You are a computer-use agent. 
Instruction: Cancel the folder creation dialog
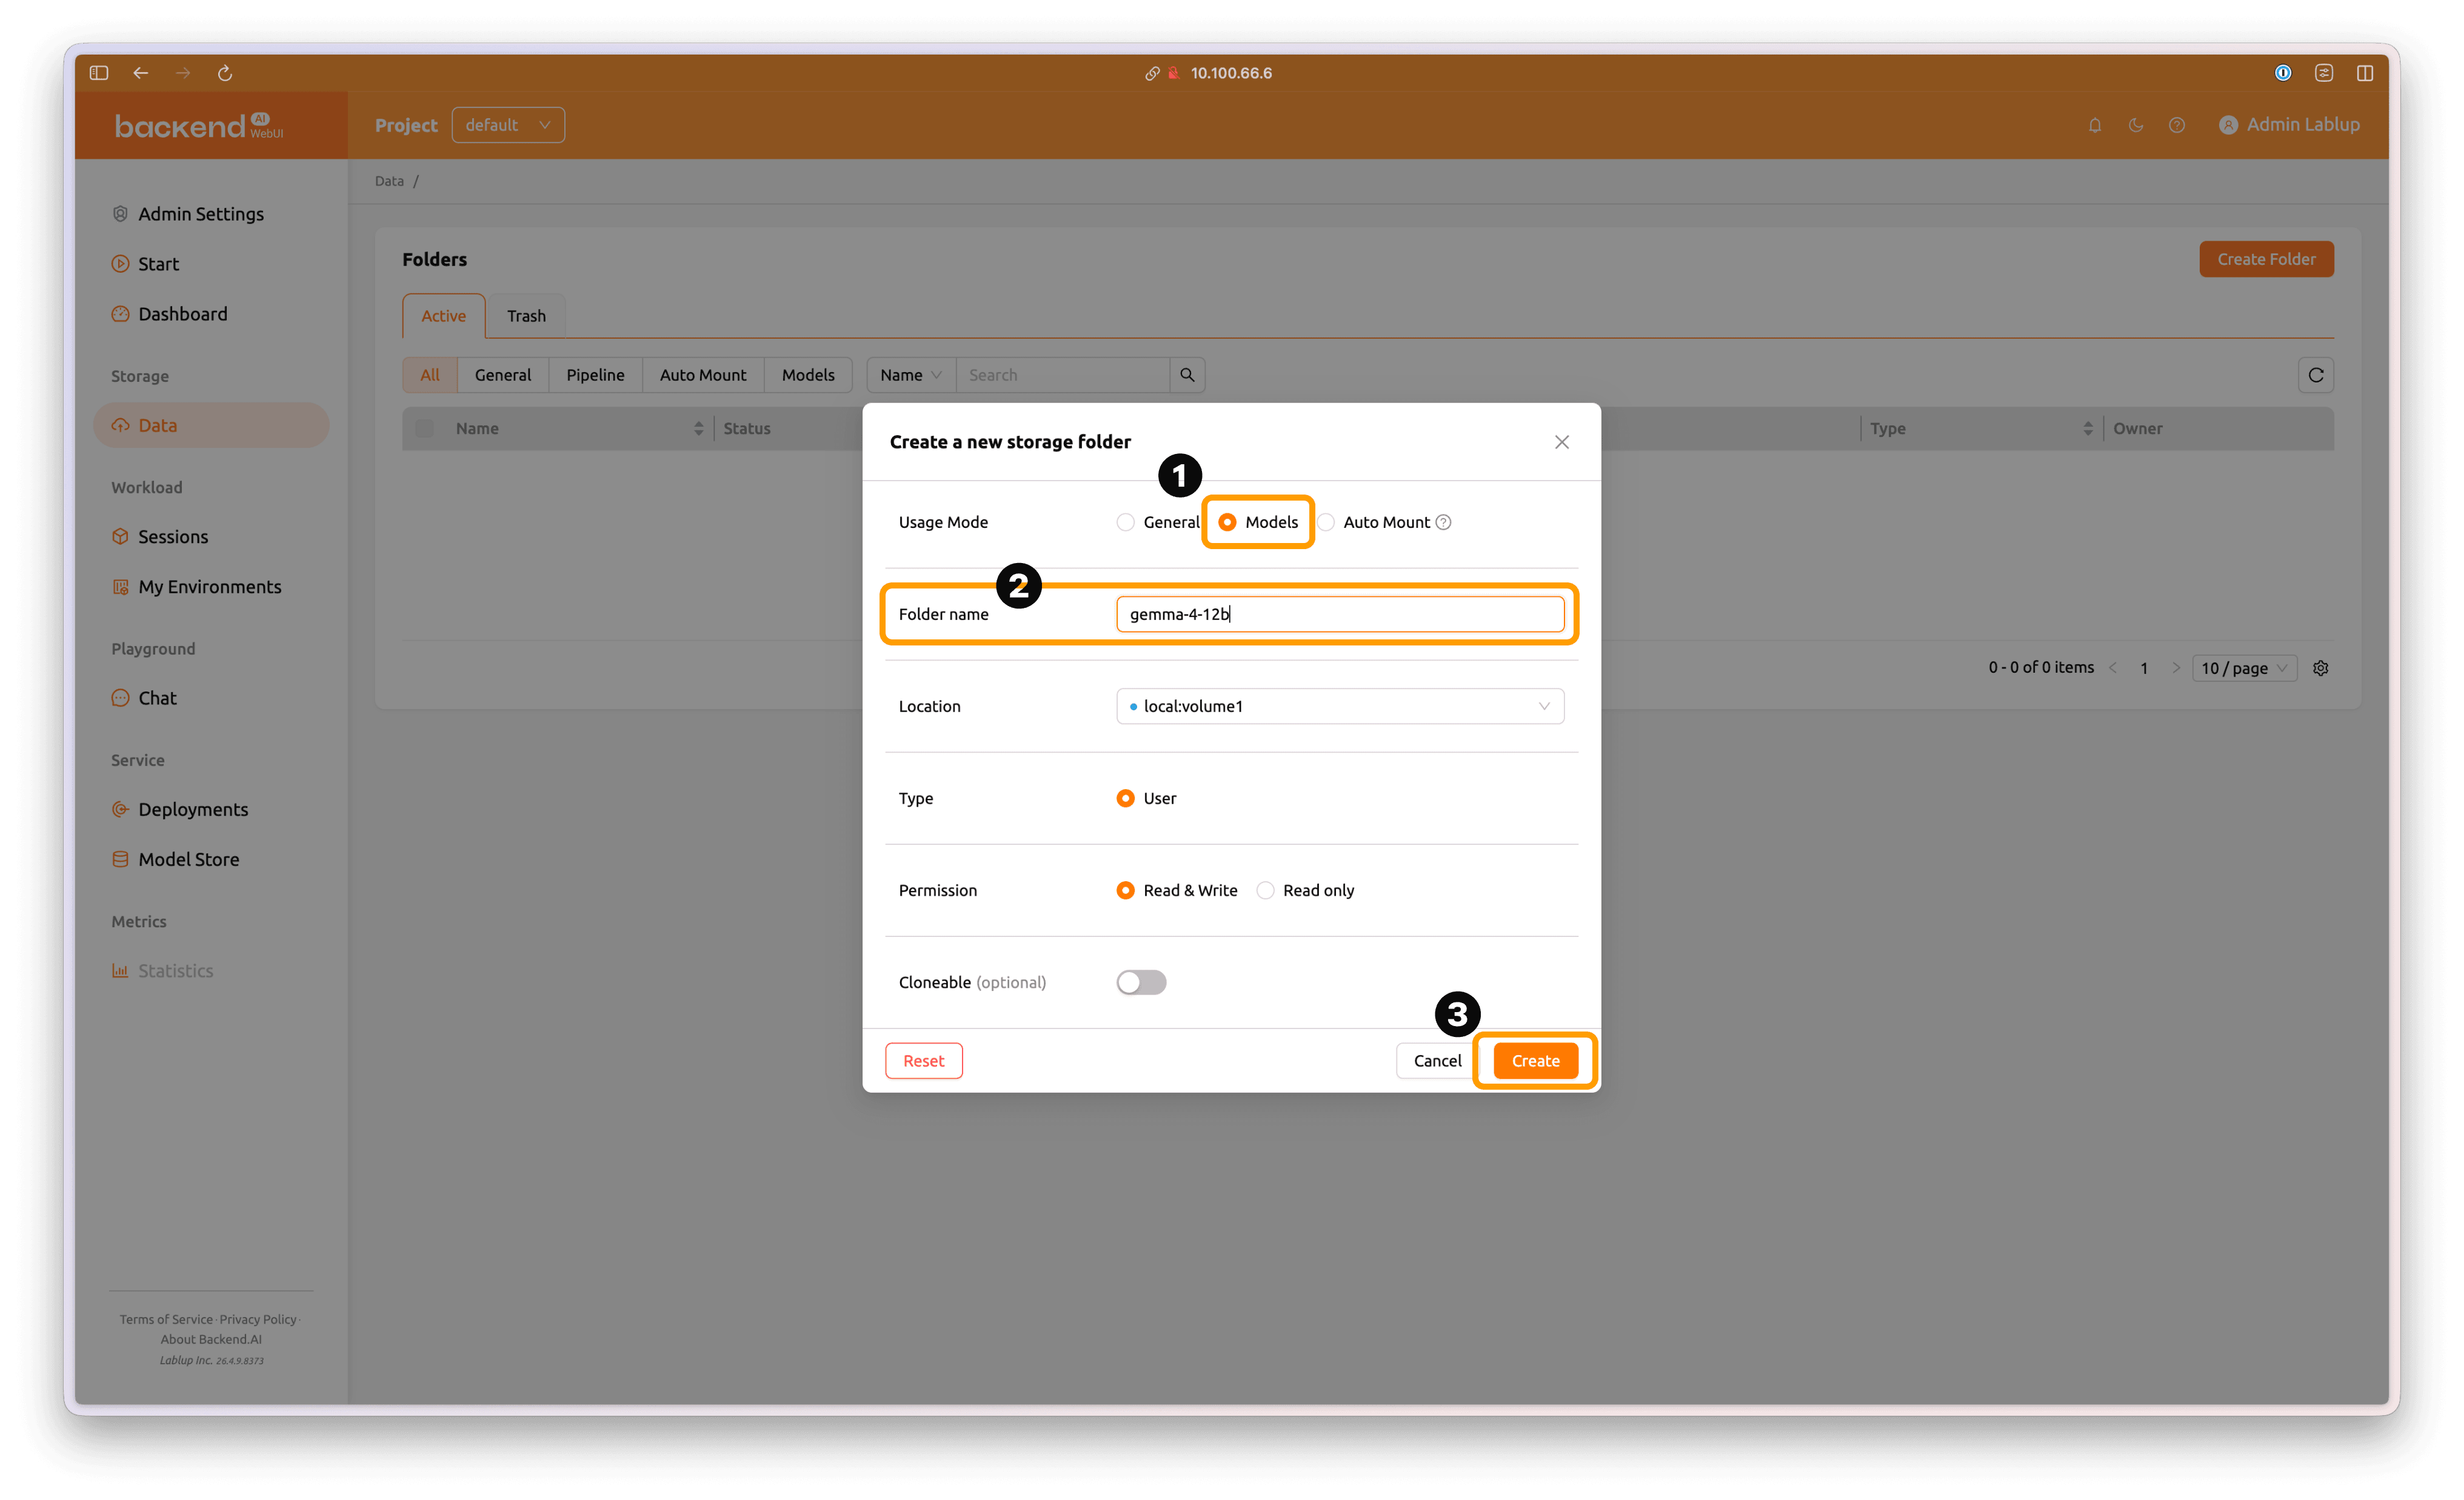(x=1437, y=1061)
